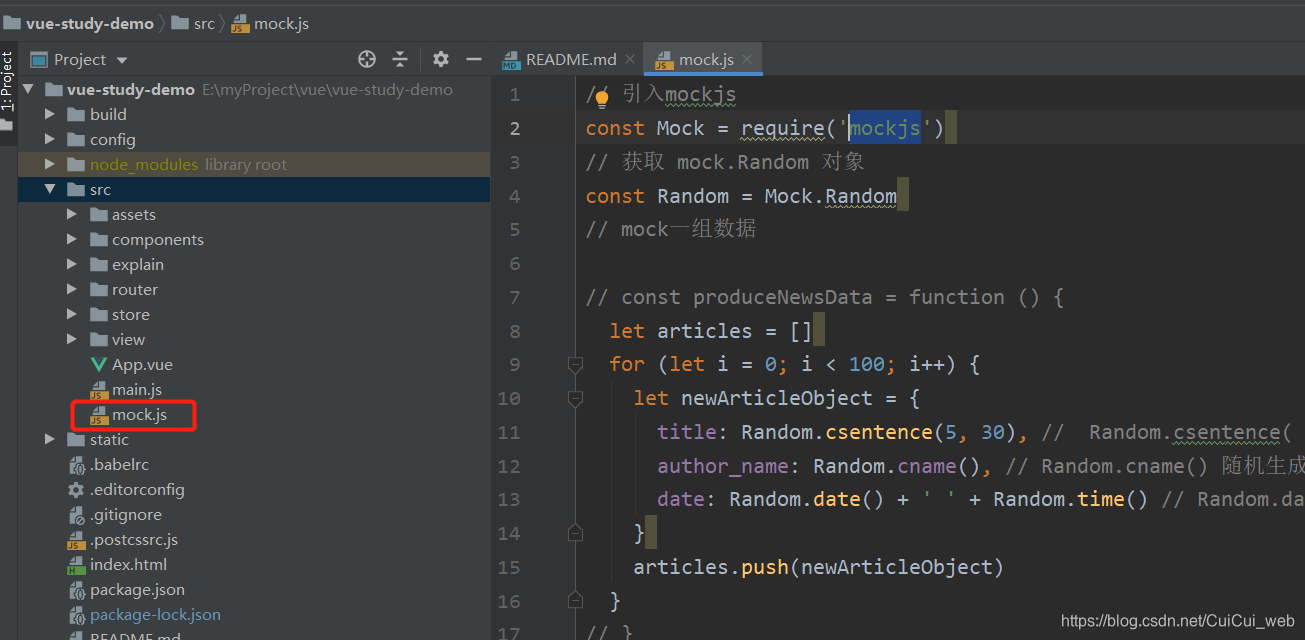The width and height of the screenshot is (1305, 640).
Task: Click line number 2 in the gutter
Action: pyautogui.click(x=514, y=128)
